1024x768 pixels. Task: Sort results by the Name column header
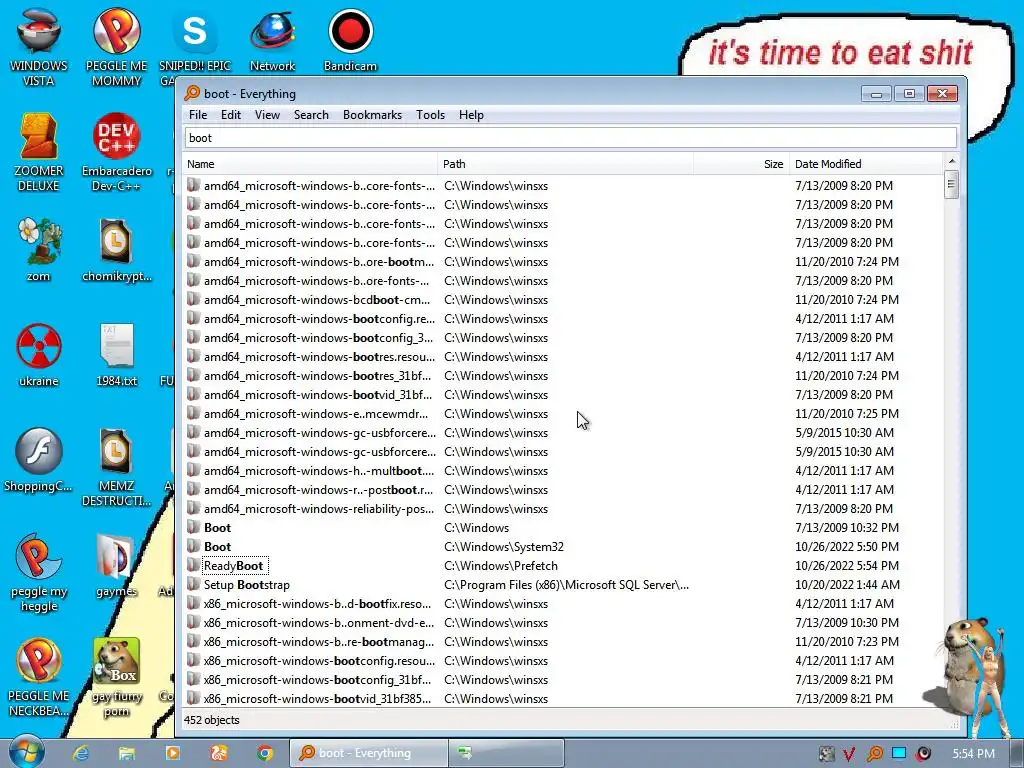[310, 164]
